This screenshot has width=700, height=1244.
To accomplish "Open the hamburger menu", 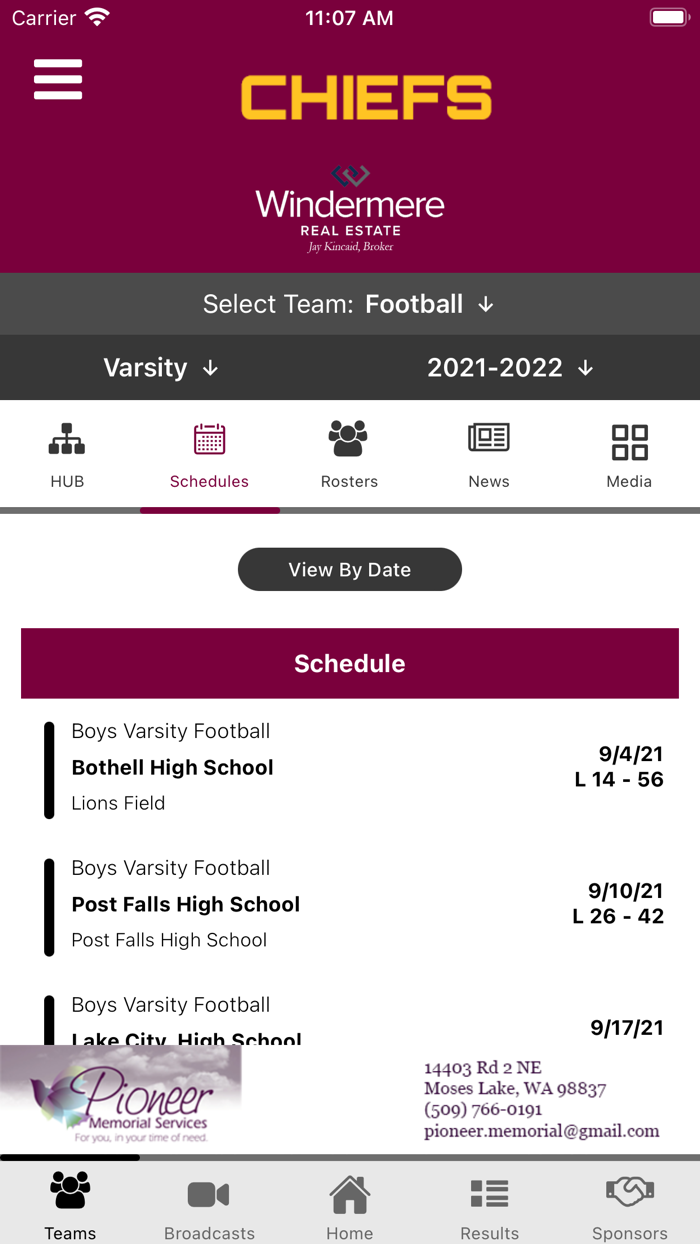I will tap(57, 79).
